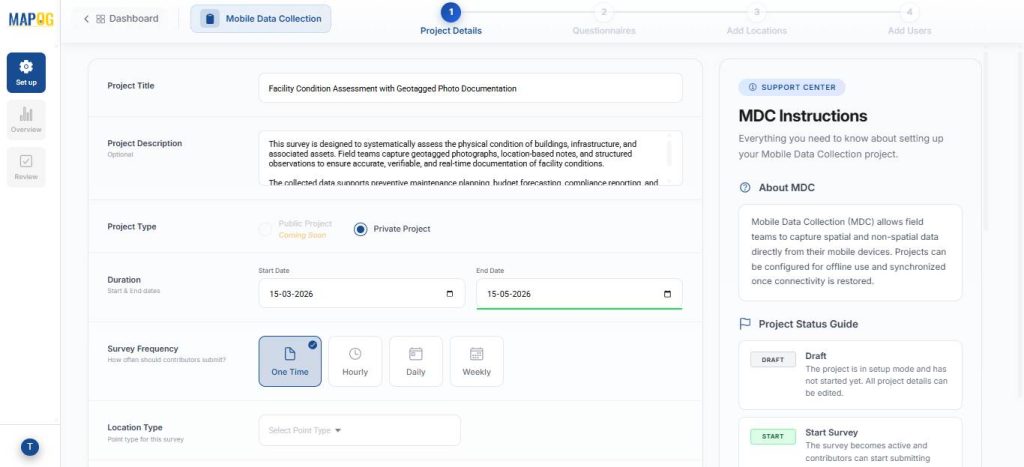Image resolution: width=1024 pixels, height=467 pixels.
Task: Click the One Time document icon
Action: 290,354
